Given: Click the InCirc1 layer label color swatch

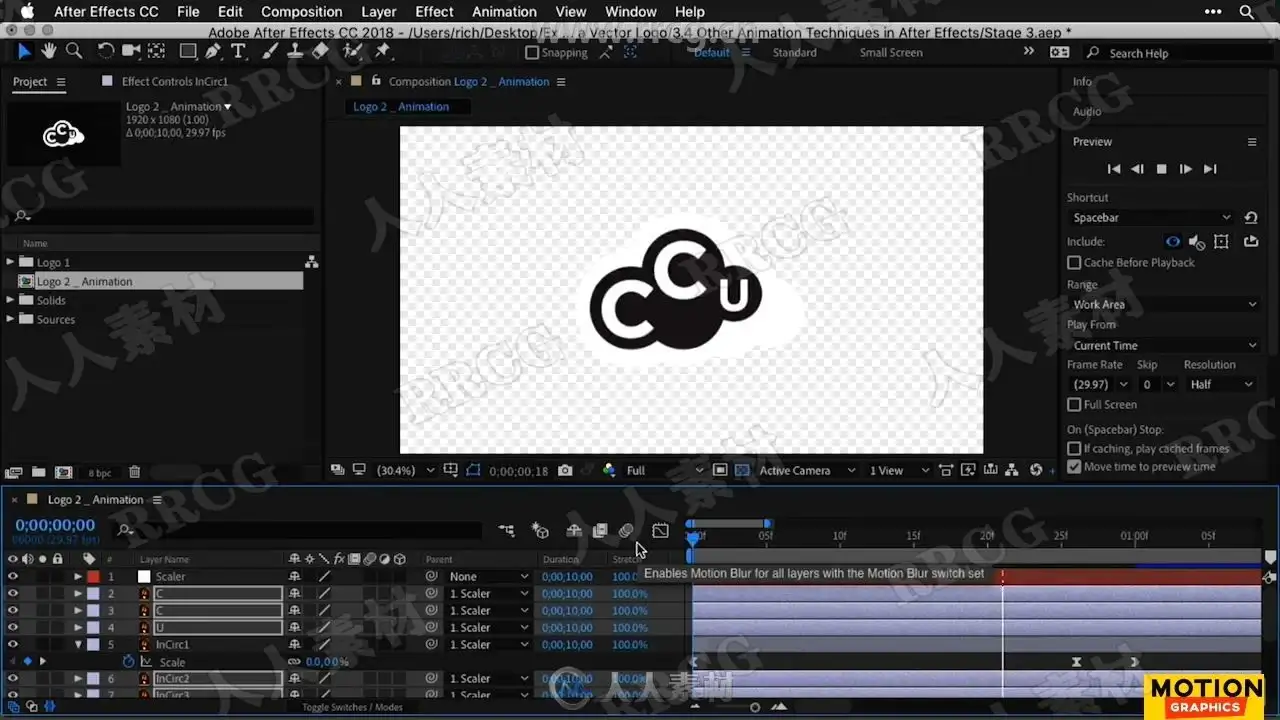Looking at the screenshot, I should [x=93, y=644].
